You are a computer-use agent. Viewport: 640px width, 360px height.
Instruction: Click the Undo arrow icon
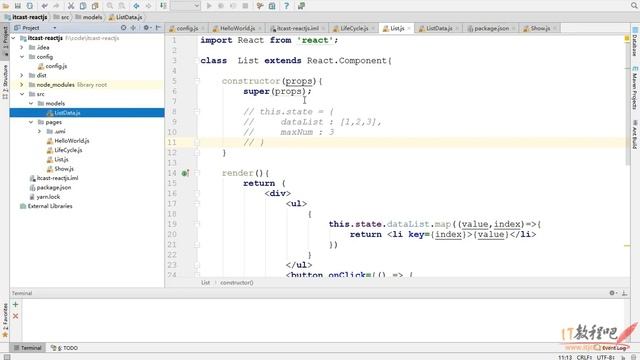44,6
